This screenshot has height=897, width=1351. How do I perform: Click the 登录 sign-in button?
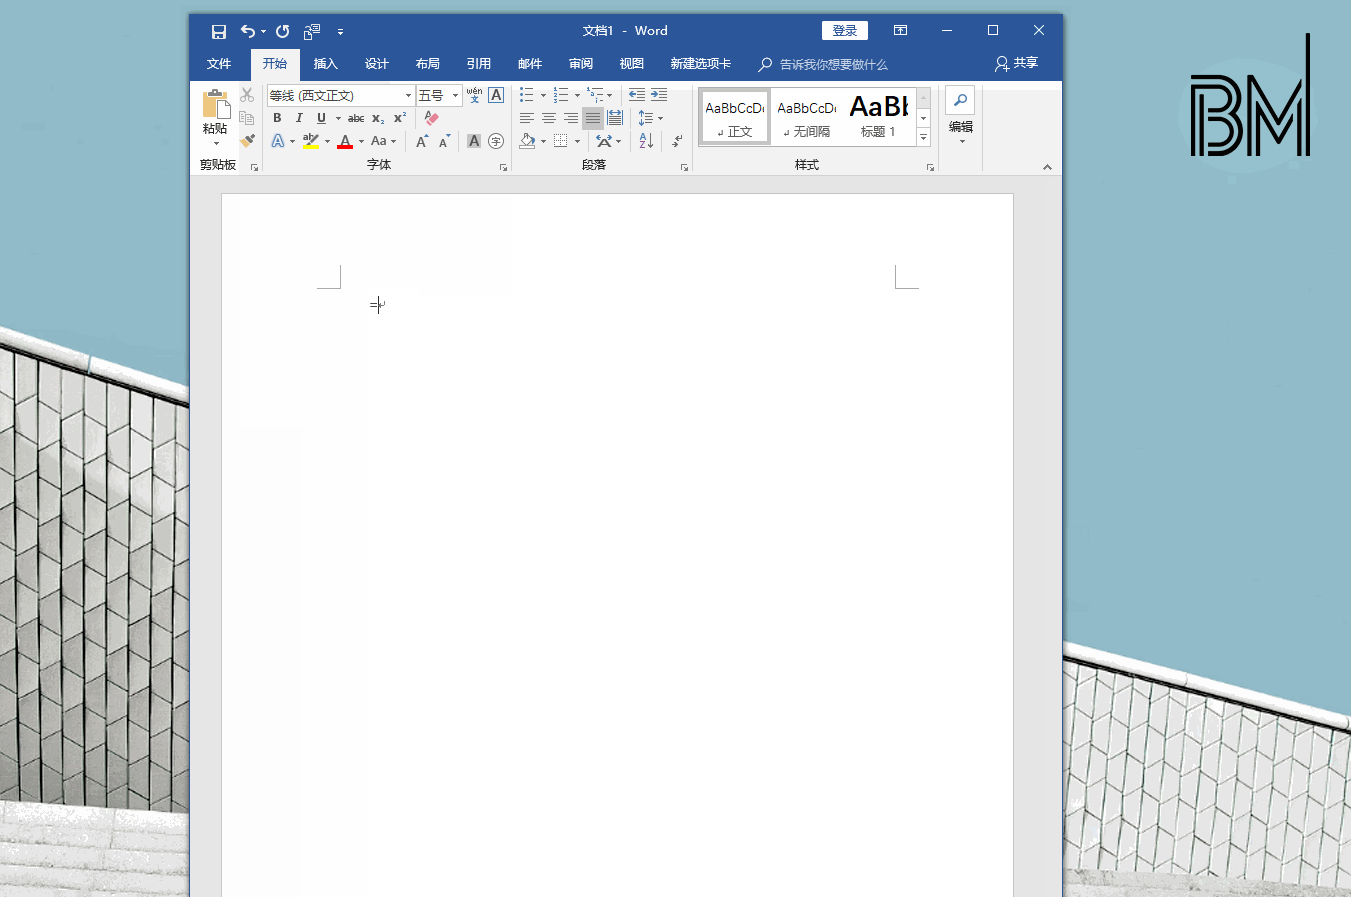[x=844, y=30]
